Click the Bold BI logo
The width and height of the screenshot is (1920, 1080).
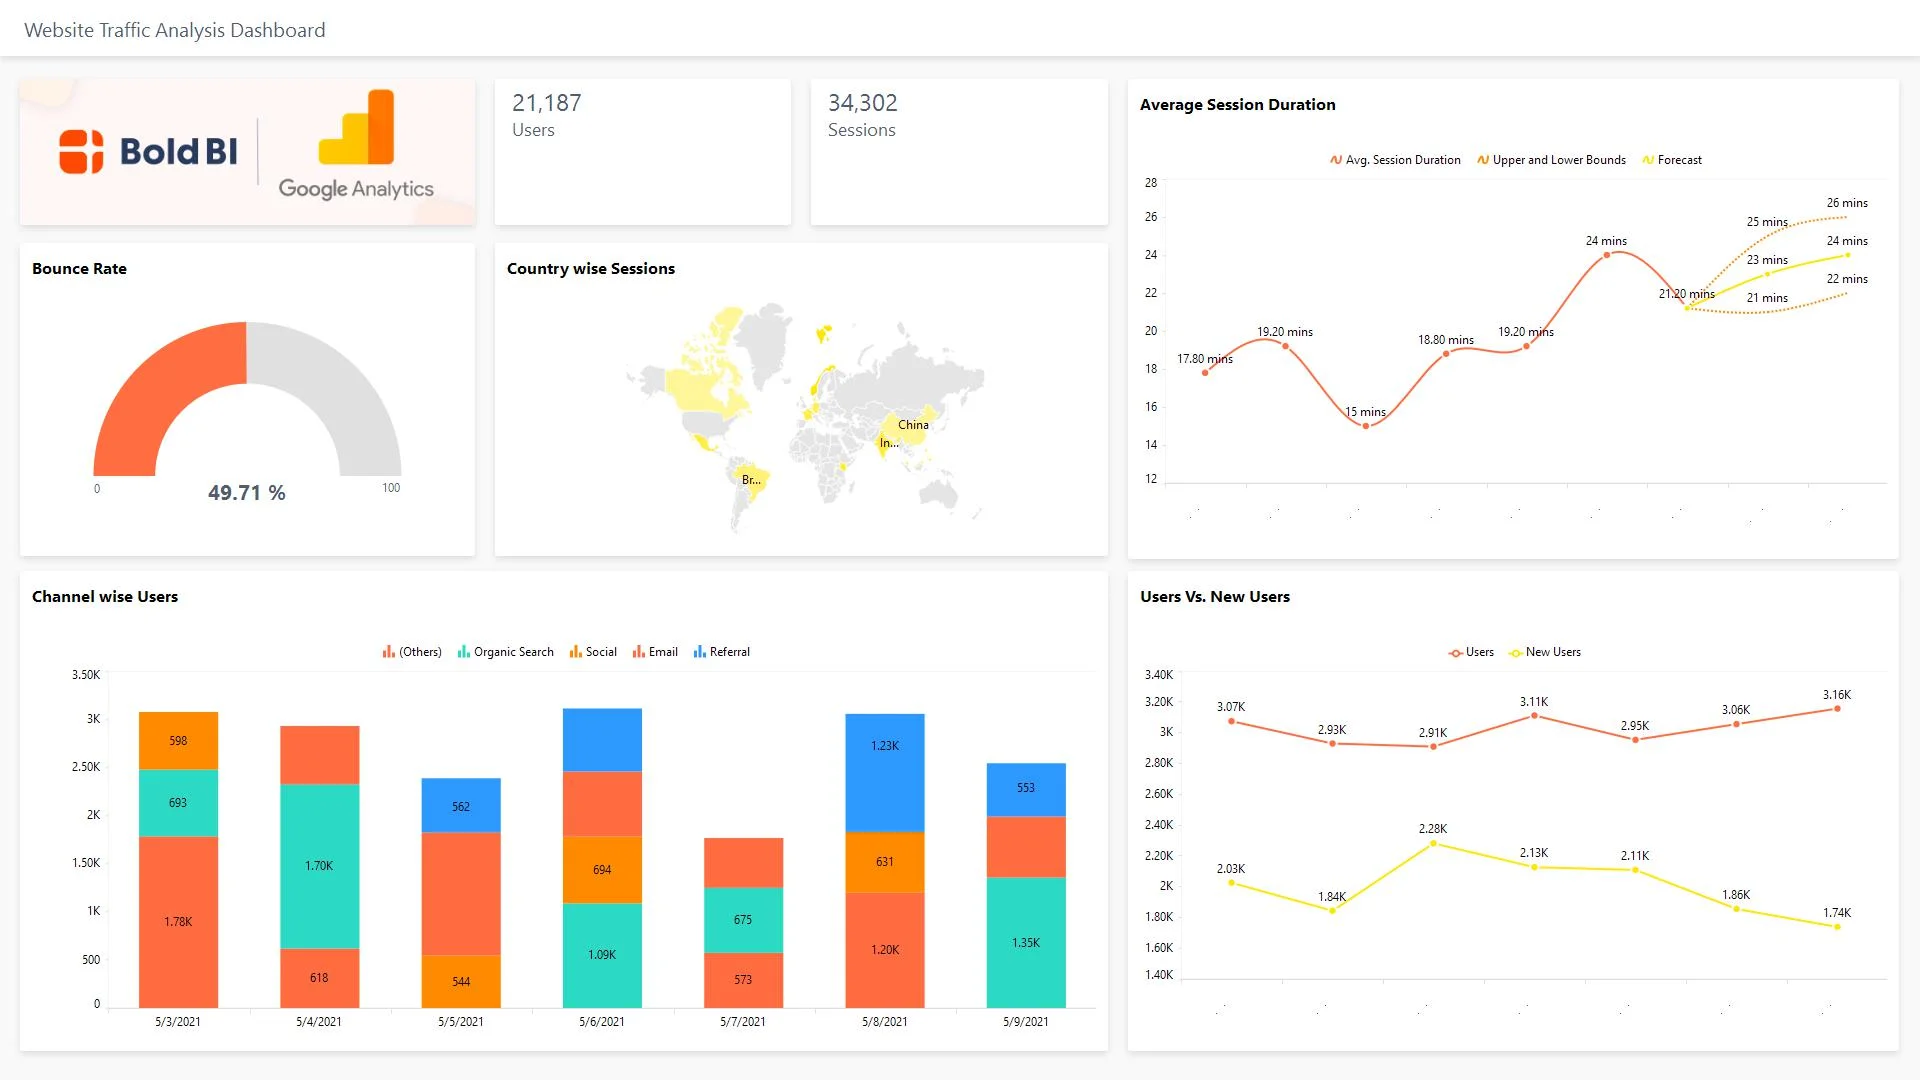coord(148,151)
